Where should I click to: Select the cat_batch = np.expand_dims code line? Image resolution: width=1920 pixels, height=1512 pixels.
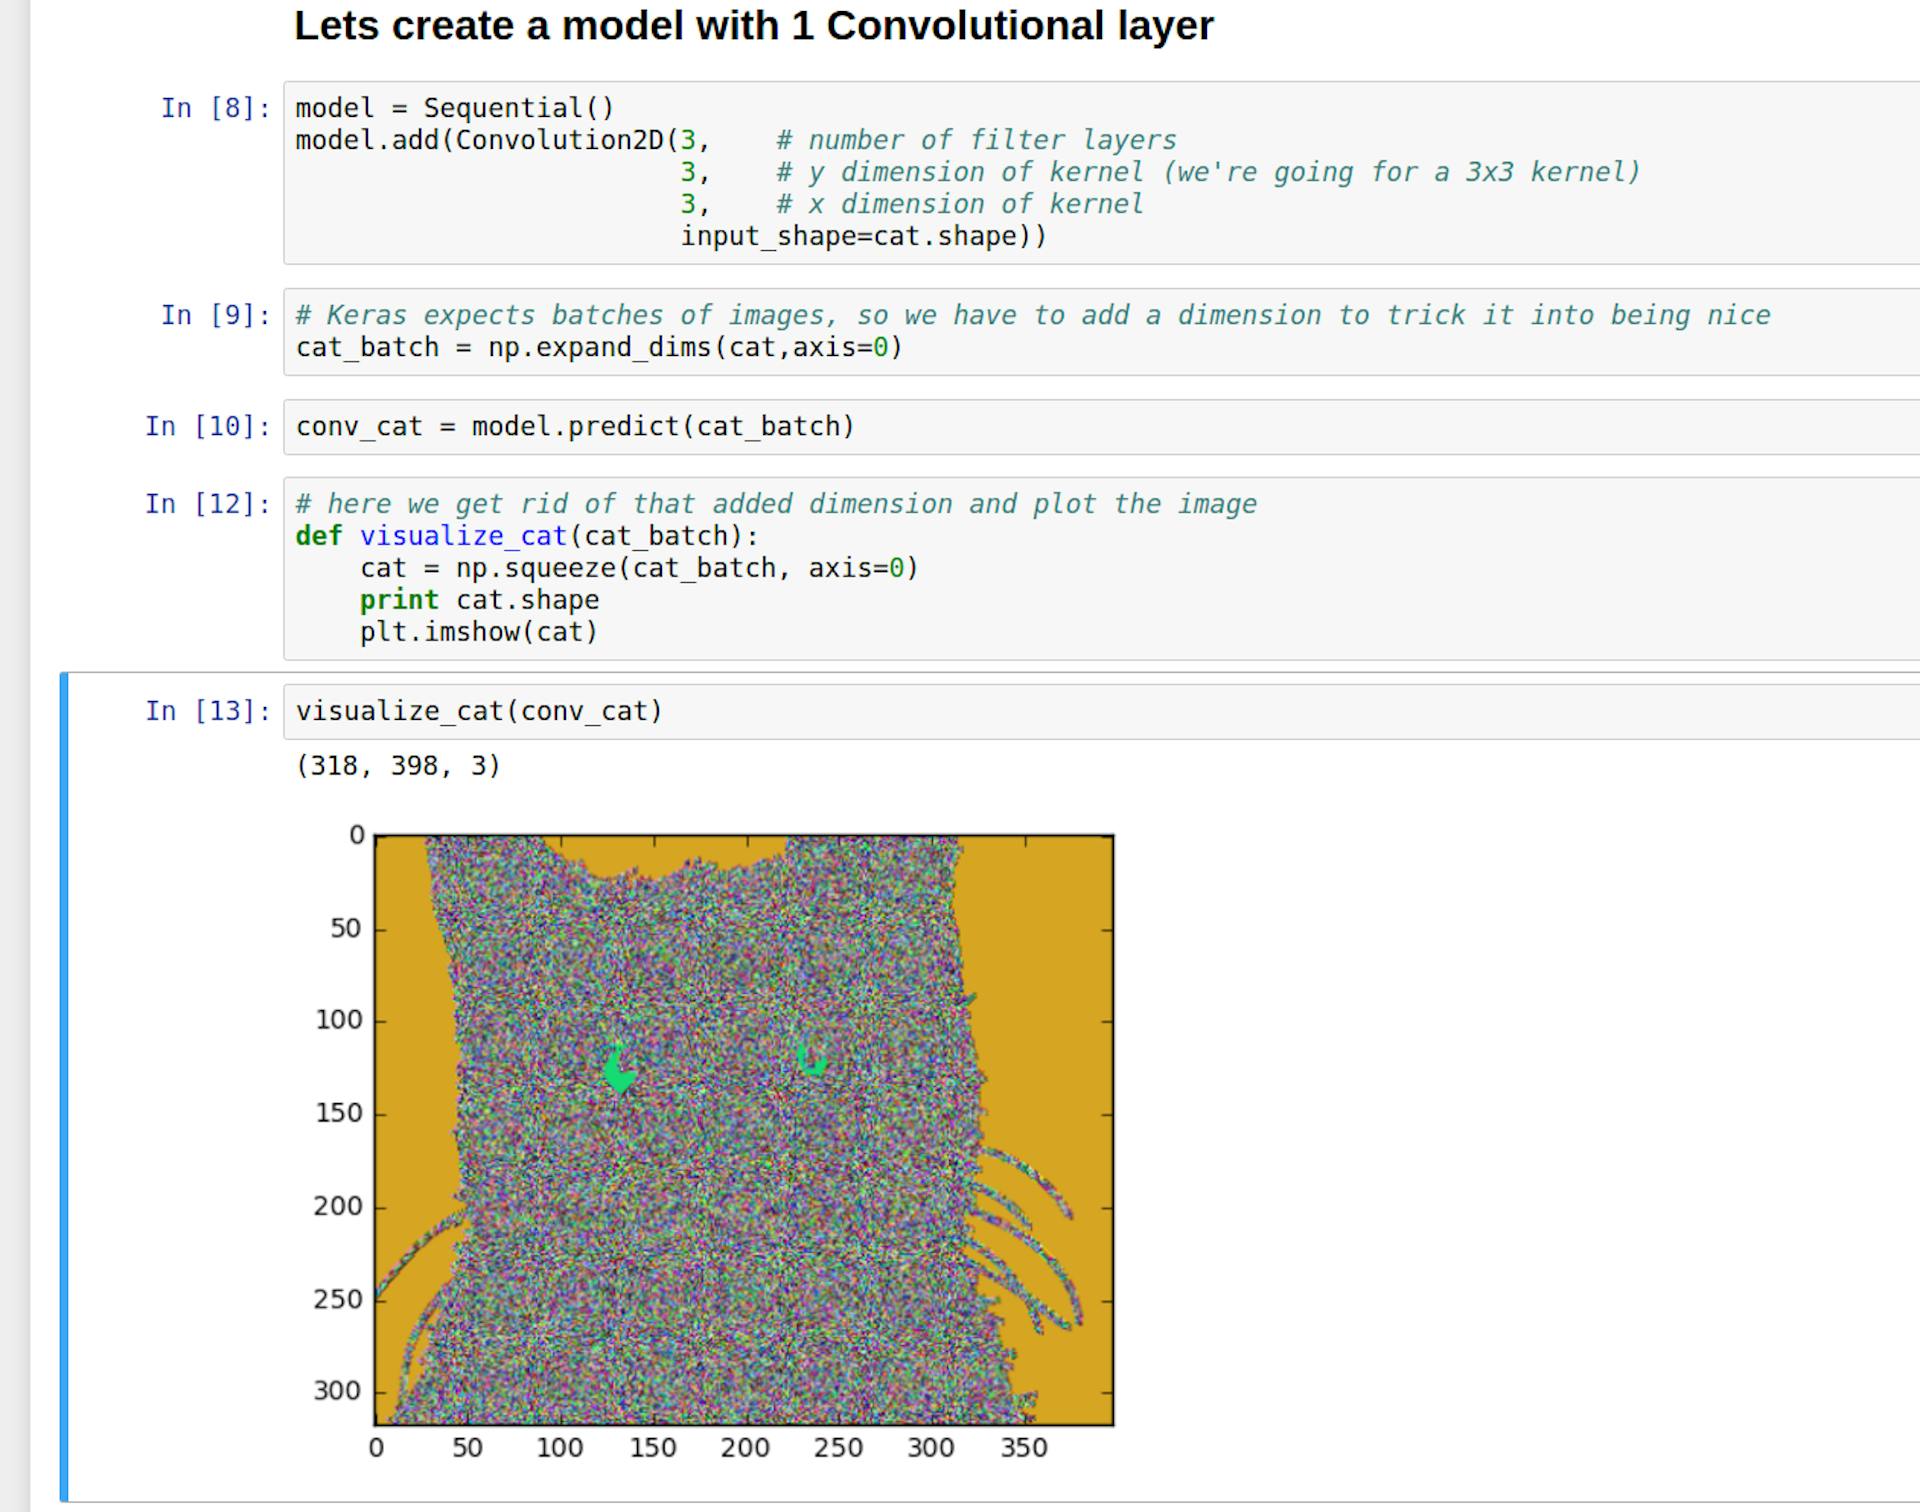pyautogui.click(x=600, y=347)
